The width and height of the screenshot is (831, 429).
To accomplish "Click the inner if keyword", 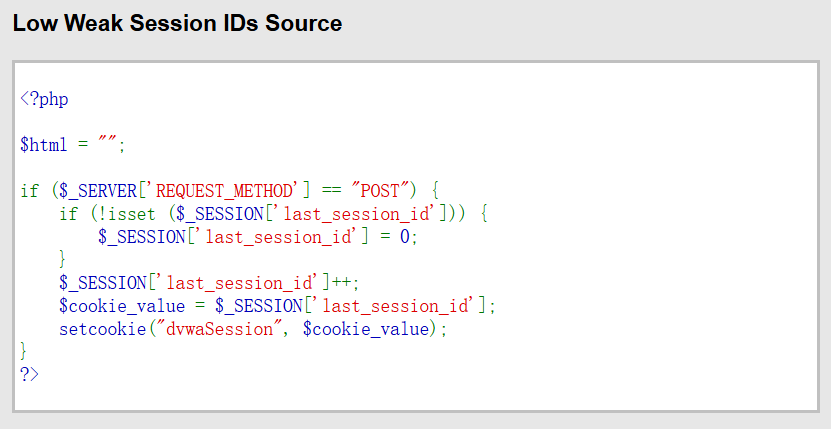I will pyautogui.click(x=67, y=214).
